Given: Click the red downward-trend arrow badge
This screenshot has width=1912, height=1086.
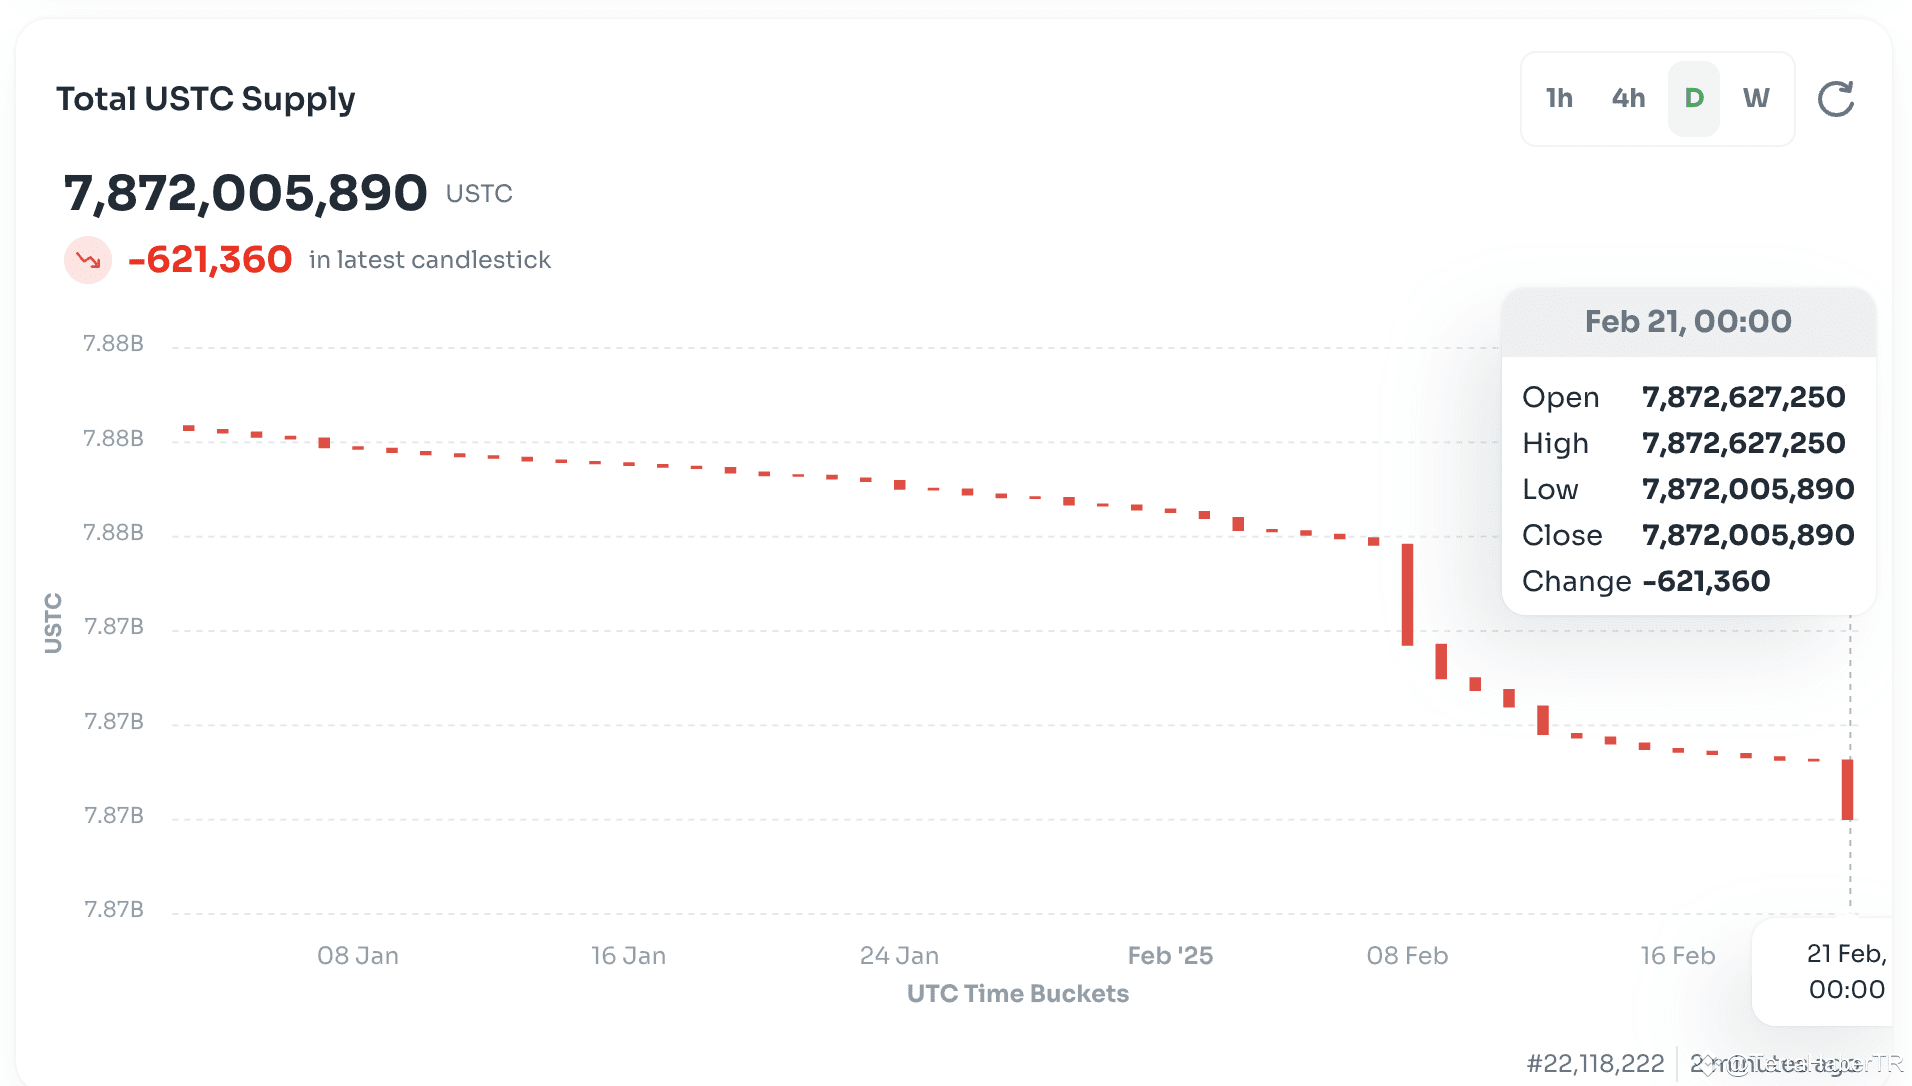Looking at the screenshot, I should pos(88,259).
